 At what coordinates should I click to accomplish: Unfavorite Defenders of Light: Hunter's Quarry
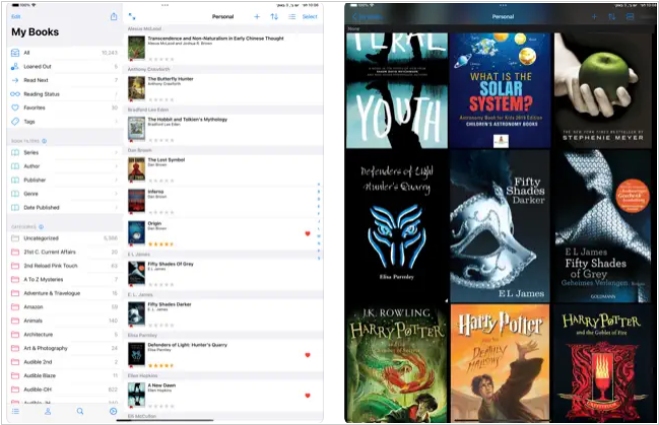tap(307, 355)
